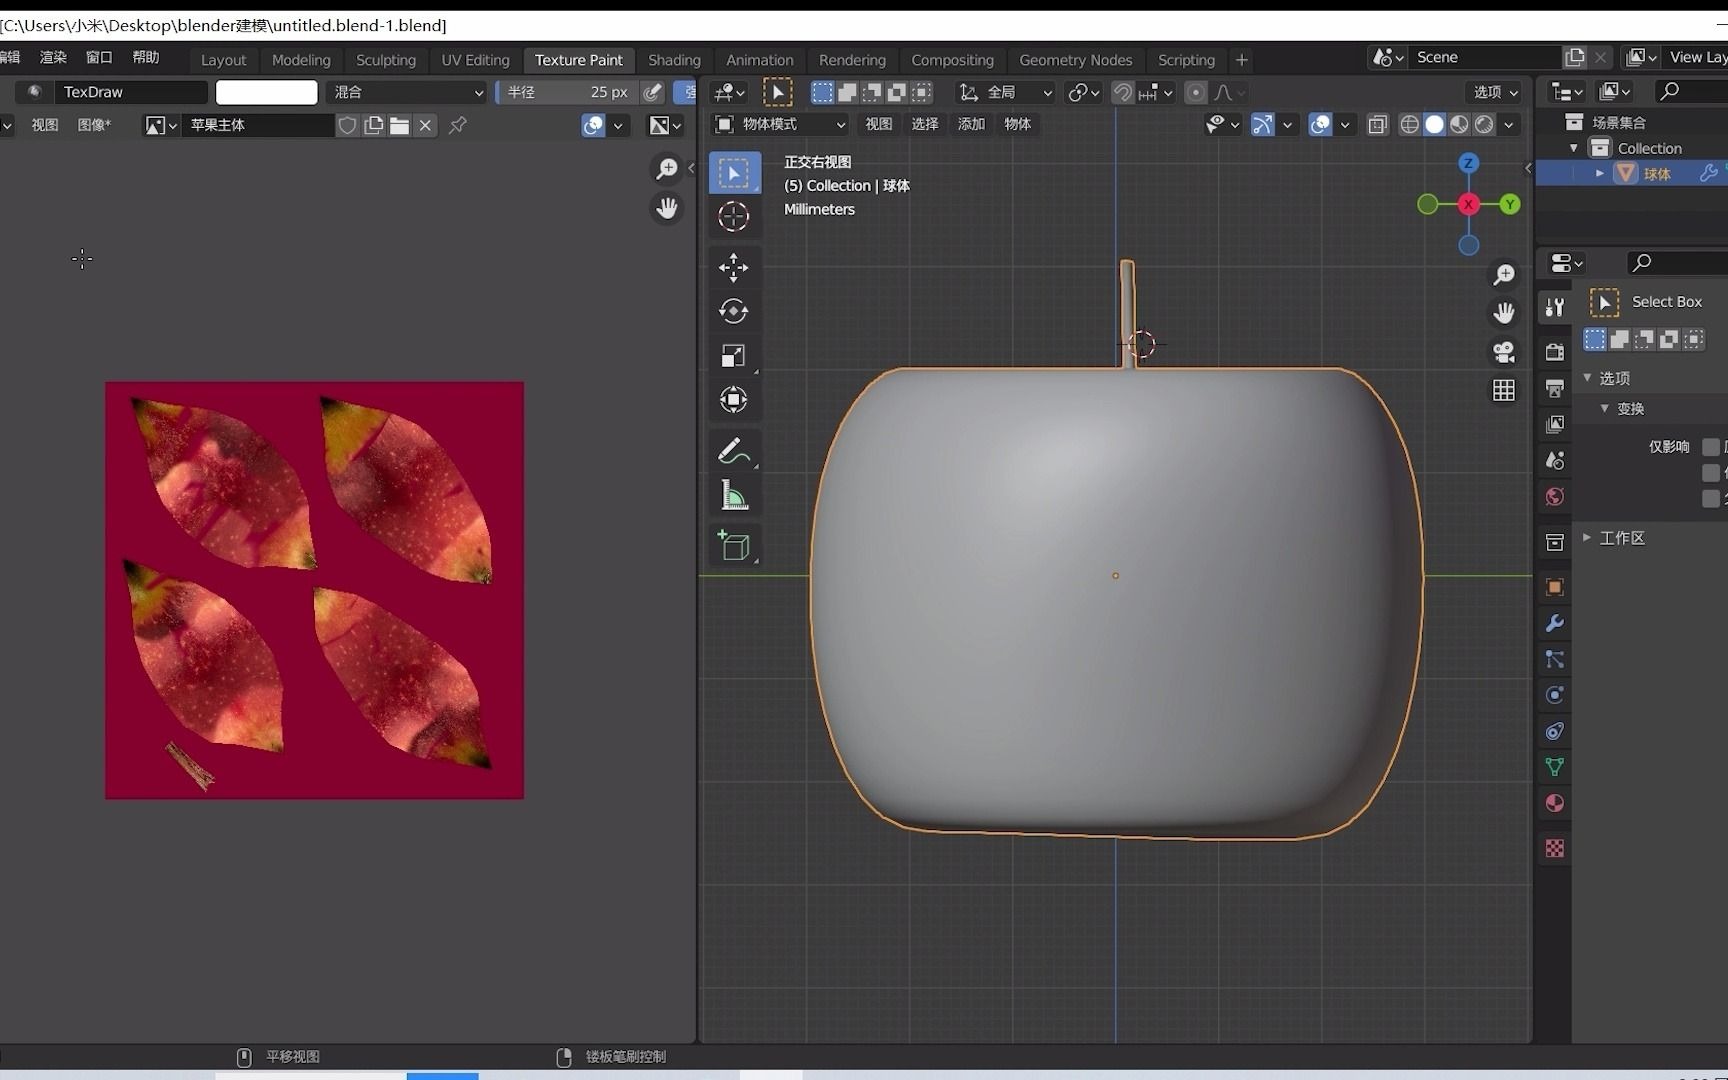Open the Render properties tab
Screen dimensions: 1728x1080
coord(1555,352)
